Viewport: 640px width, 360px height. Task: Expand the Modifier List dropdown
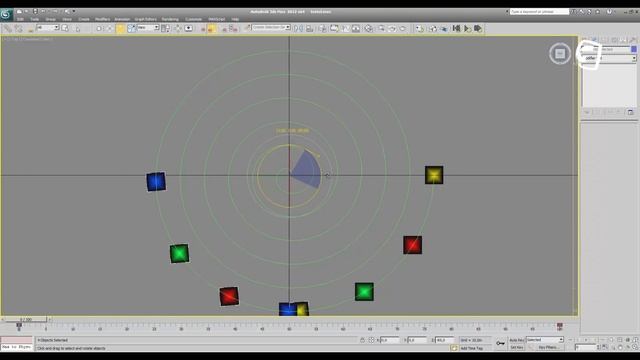click(609, 58)
